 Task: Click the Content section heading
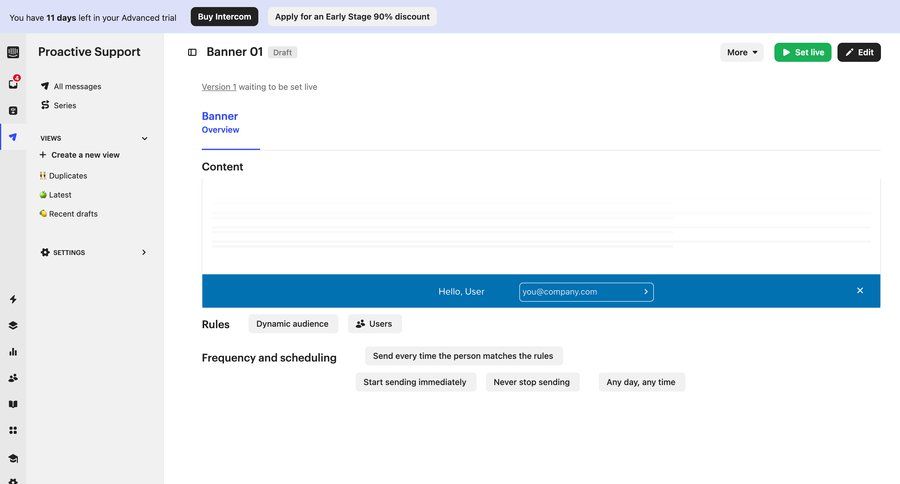(x=222, y=167)
